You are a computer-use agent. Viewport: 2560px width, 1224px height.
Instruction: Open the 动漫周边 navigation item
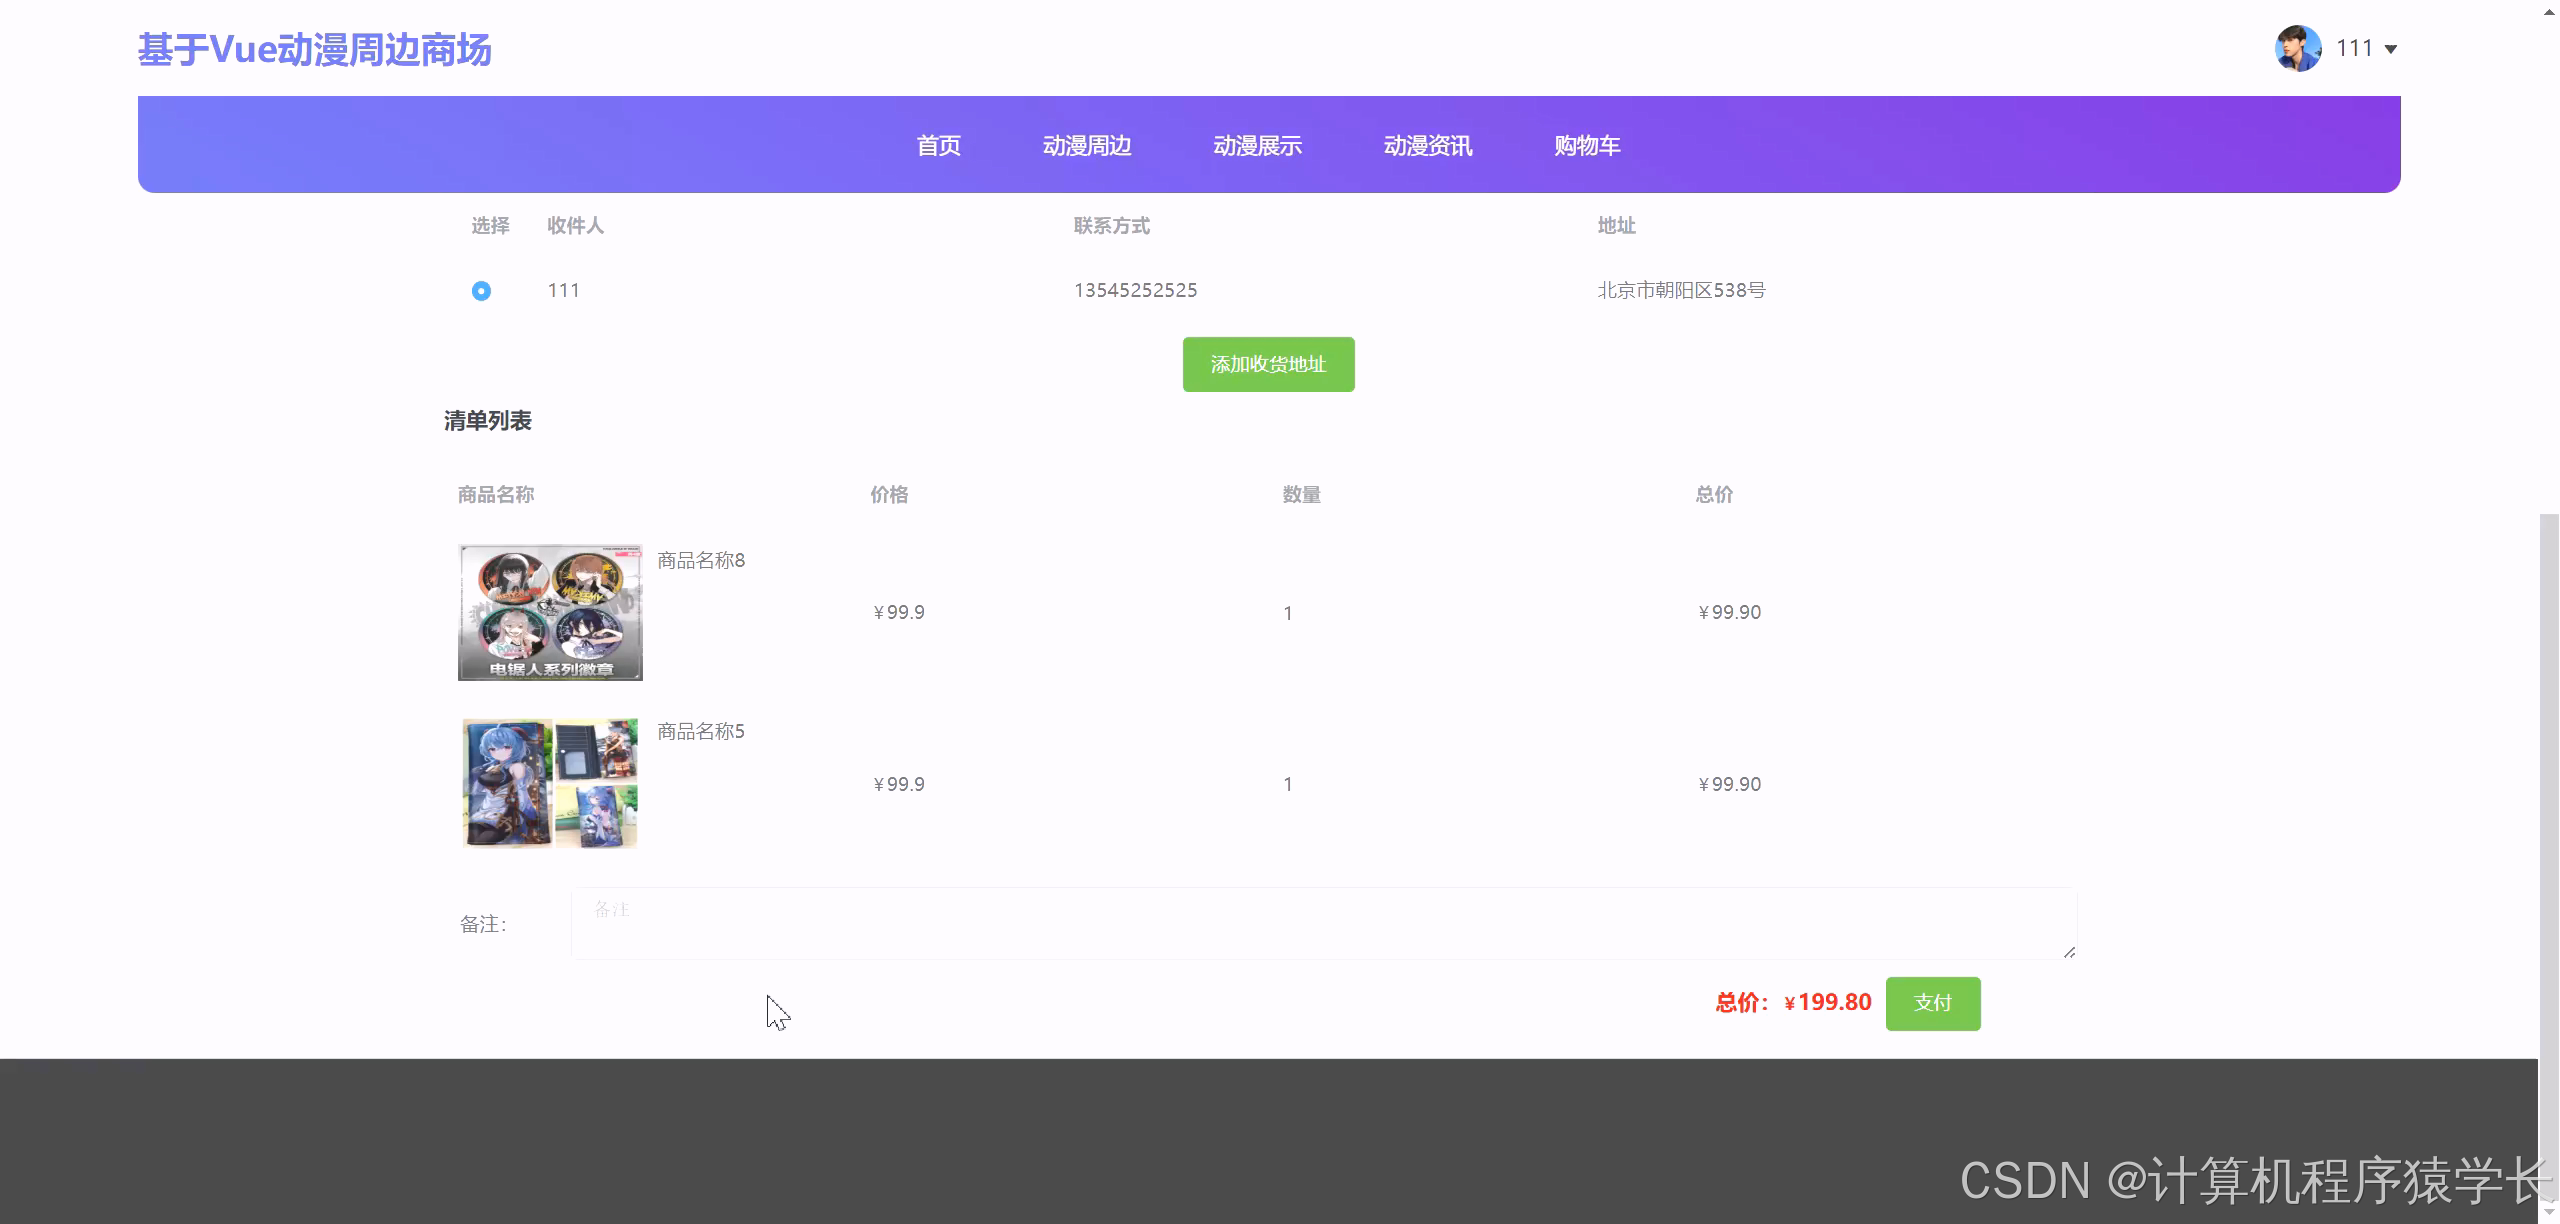(1087, 146)
